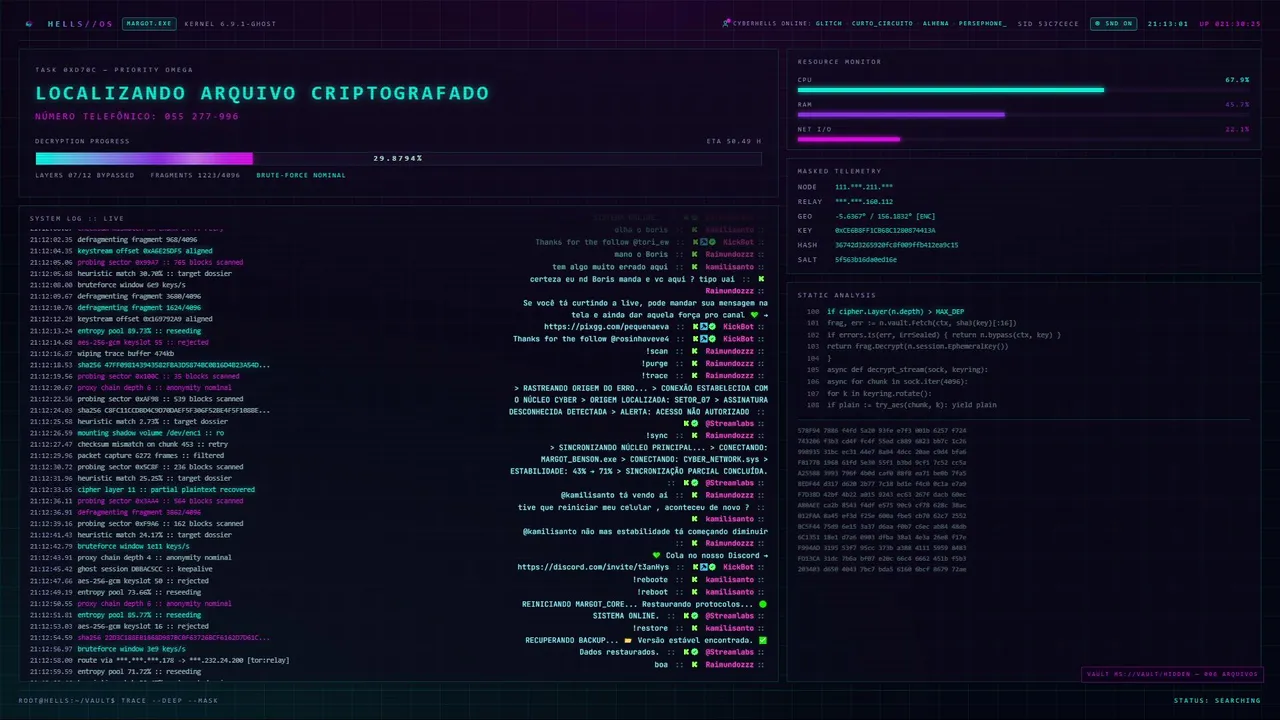
Task: Click the verified badge on the Discord invite row
Action: point(712,567)
